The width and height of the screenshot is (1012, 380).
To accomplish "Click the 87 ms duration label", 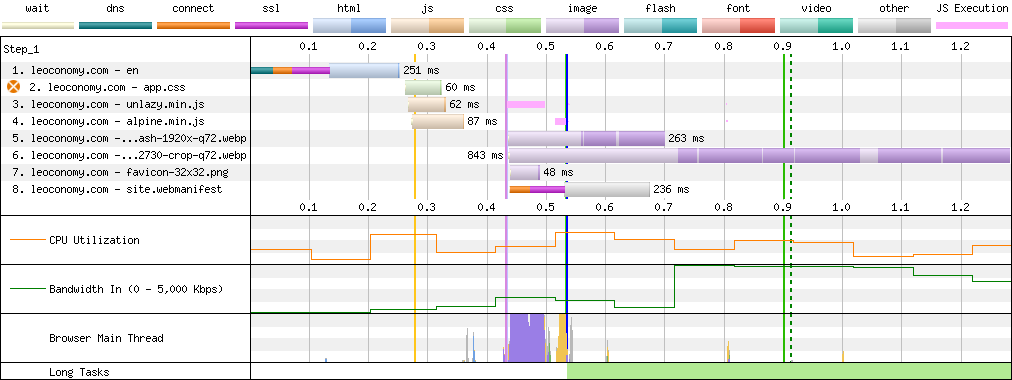I will (482, 121).
